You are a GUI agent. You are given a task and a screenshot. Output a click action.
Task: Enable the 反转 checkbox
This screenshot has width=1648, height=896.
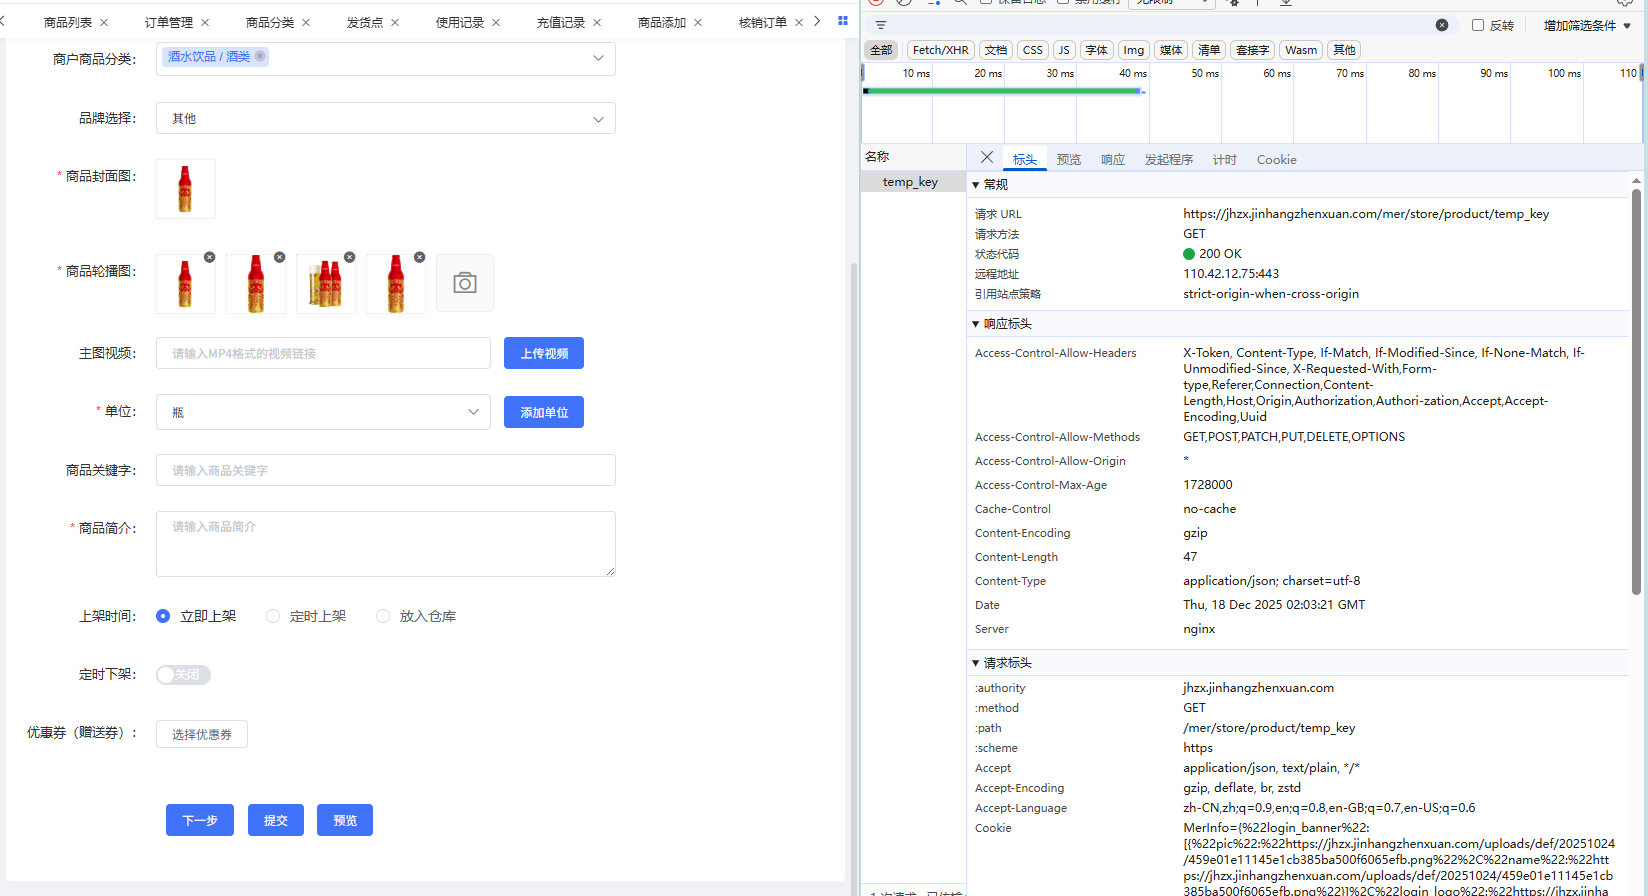pos(1477,25)
